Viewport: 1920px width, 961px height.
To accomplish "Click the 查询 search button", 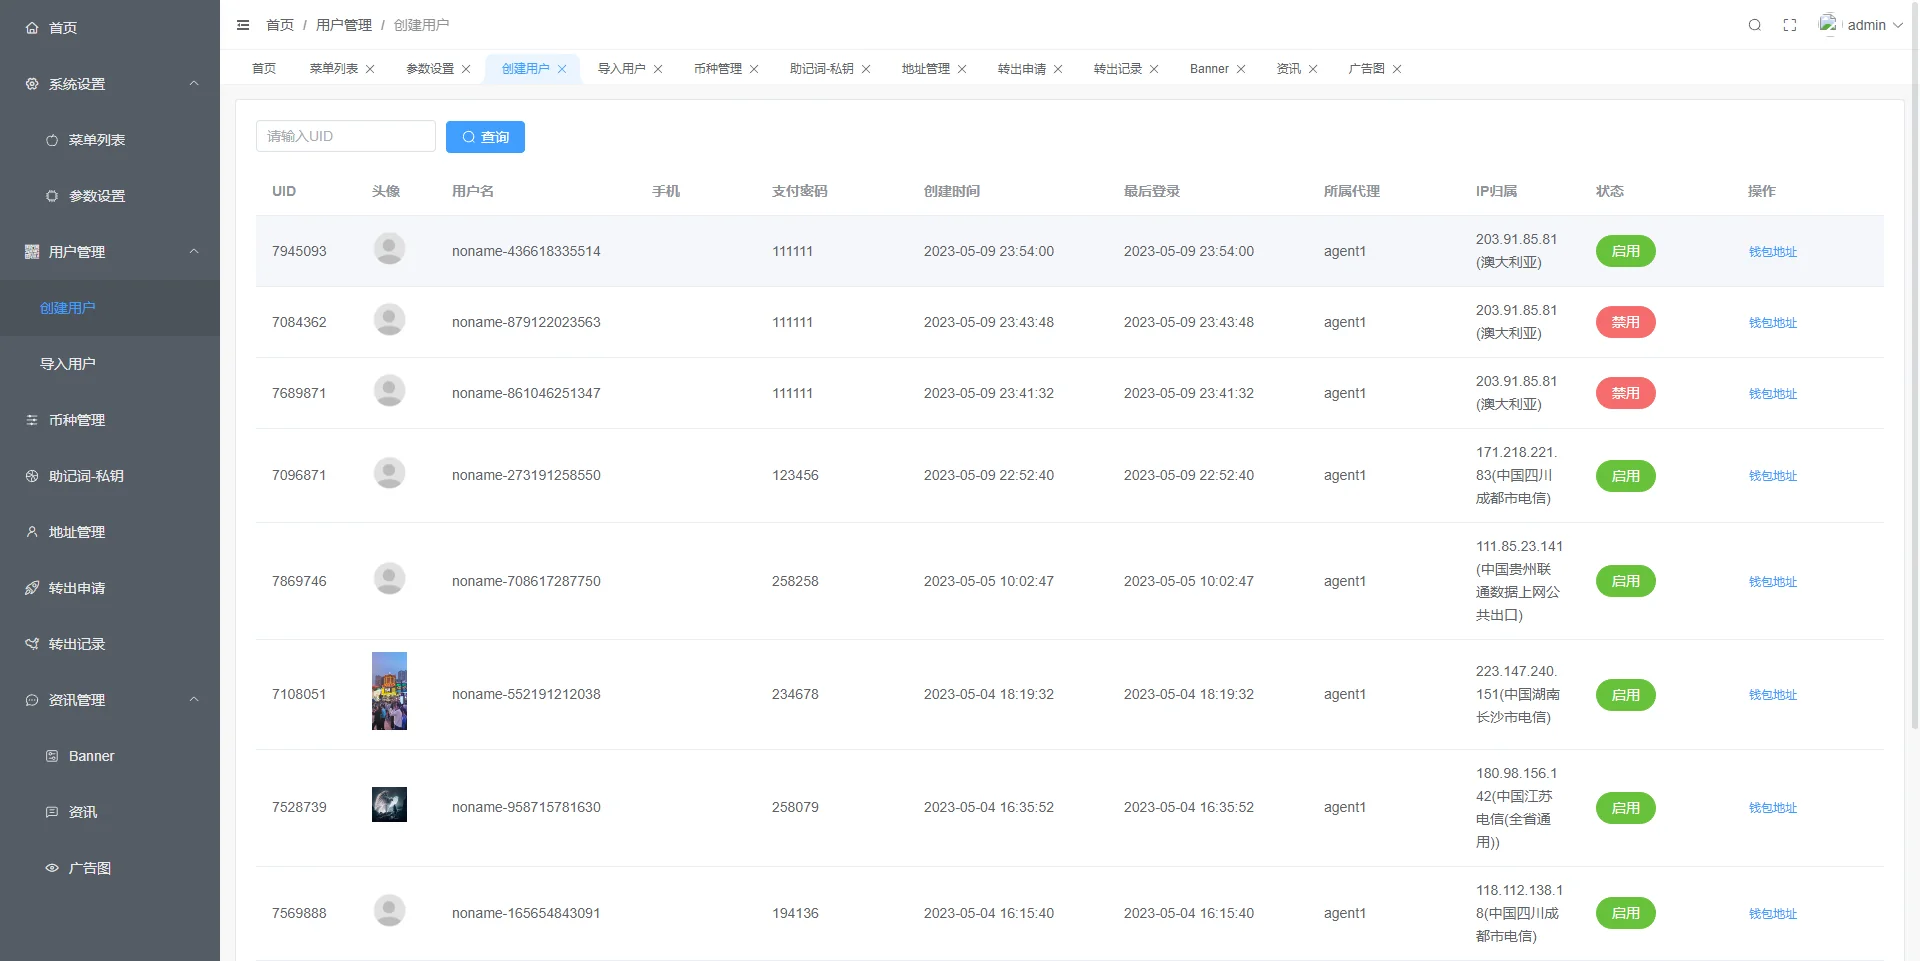I will 485,137.
